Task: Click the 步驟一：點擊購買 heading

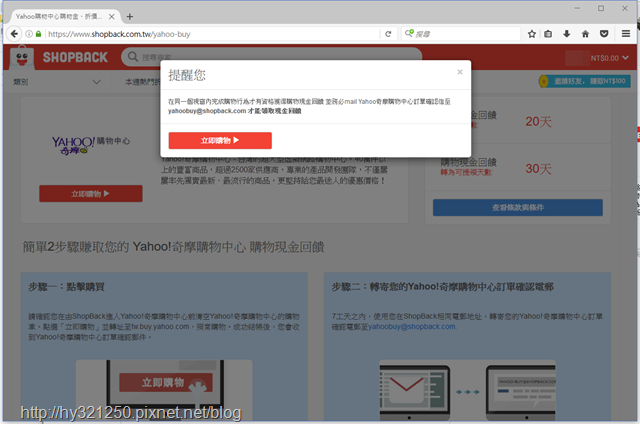Action: (x=66, y=287)
